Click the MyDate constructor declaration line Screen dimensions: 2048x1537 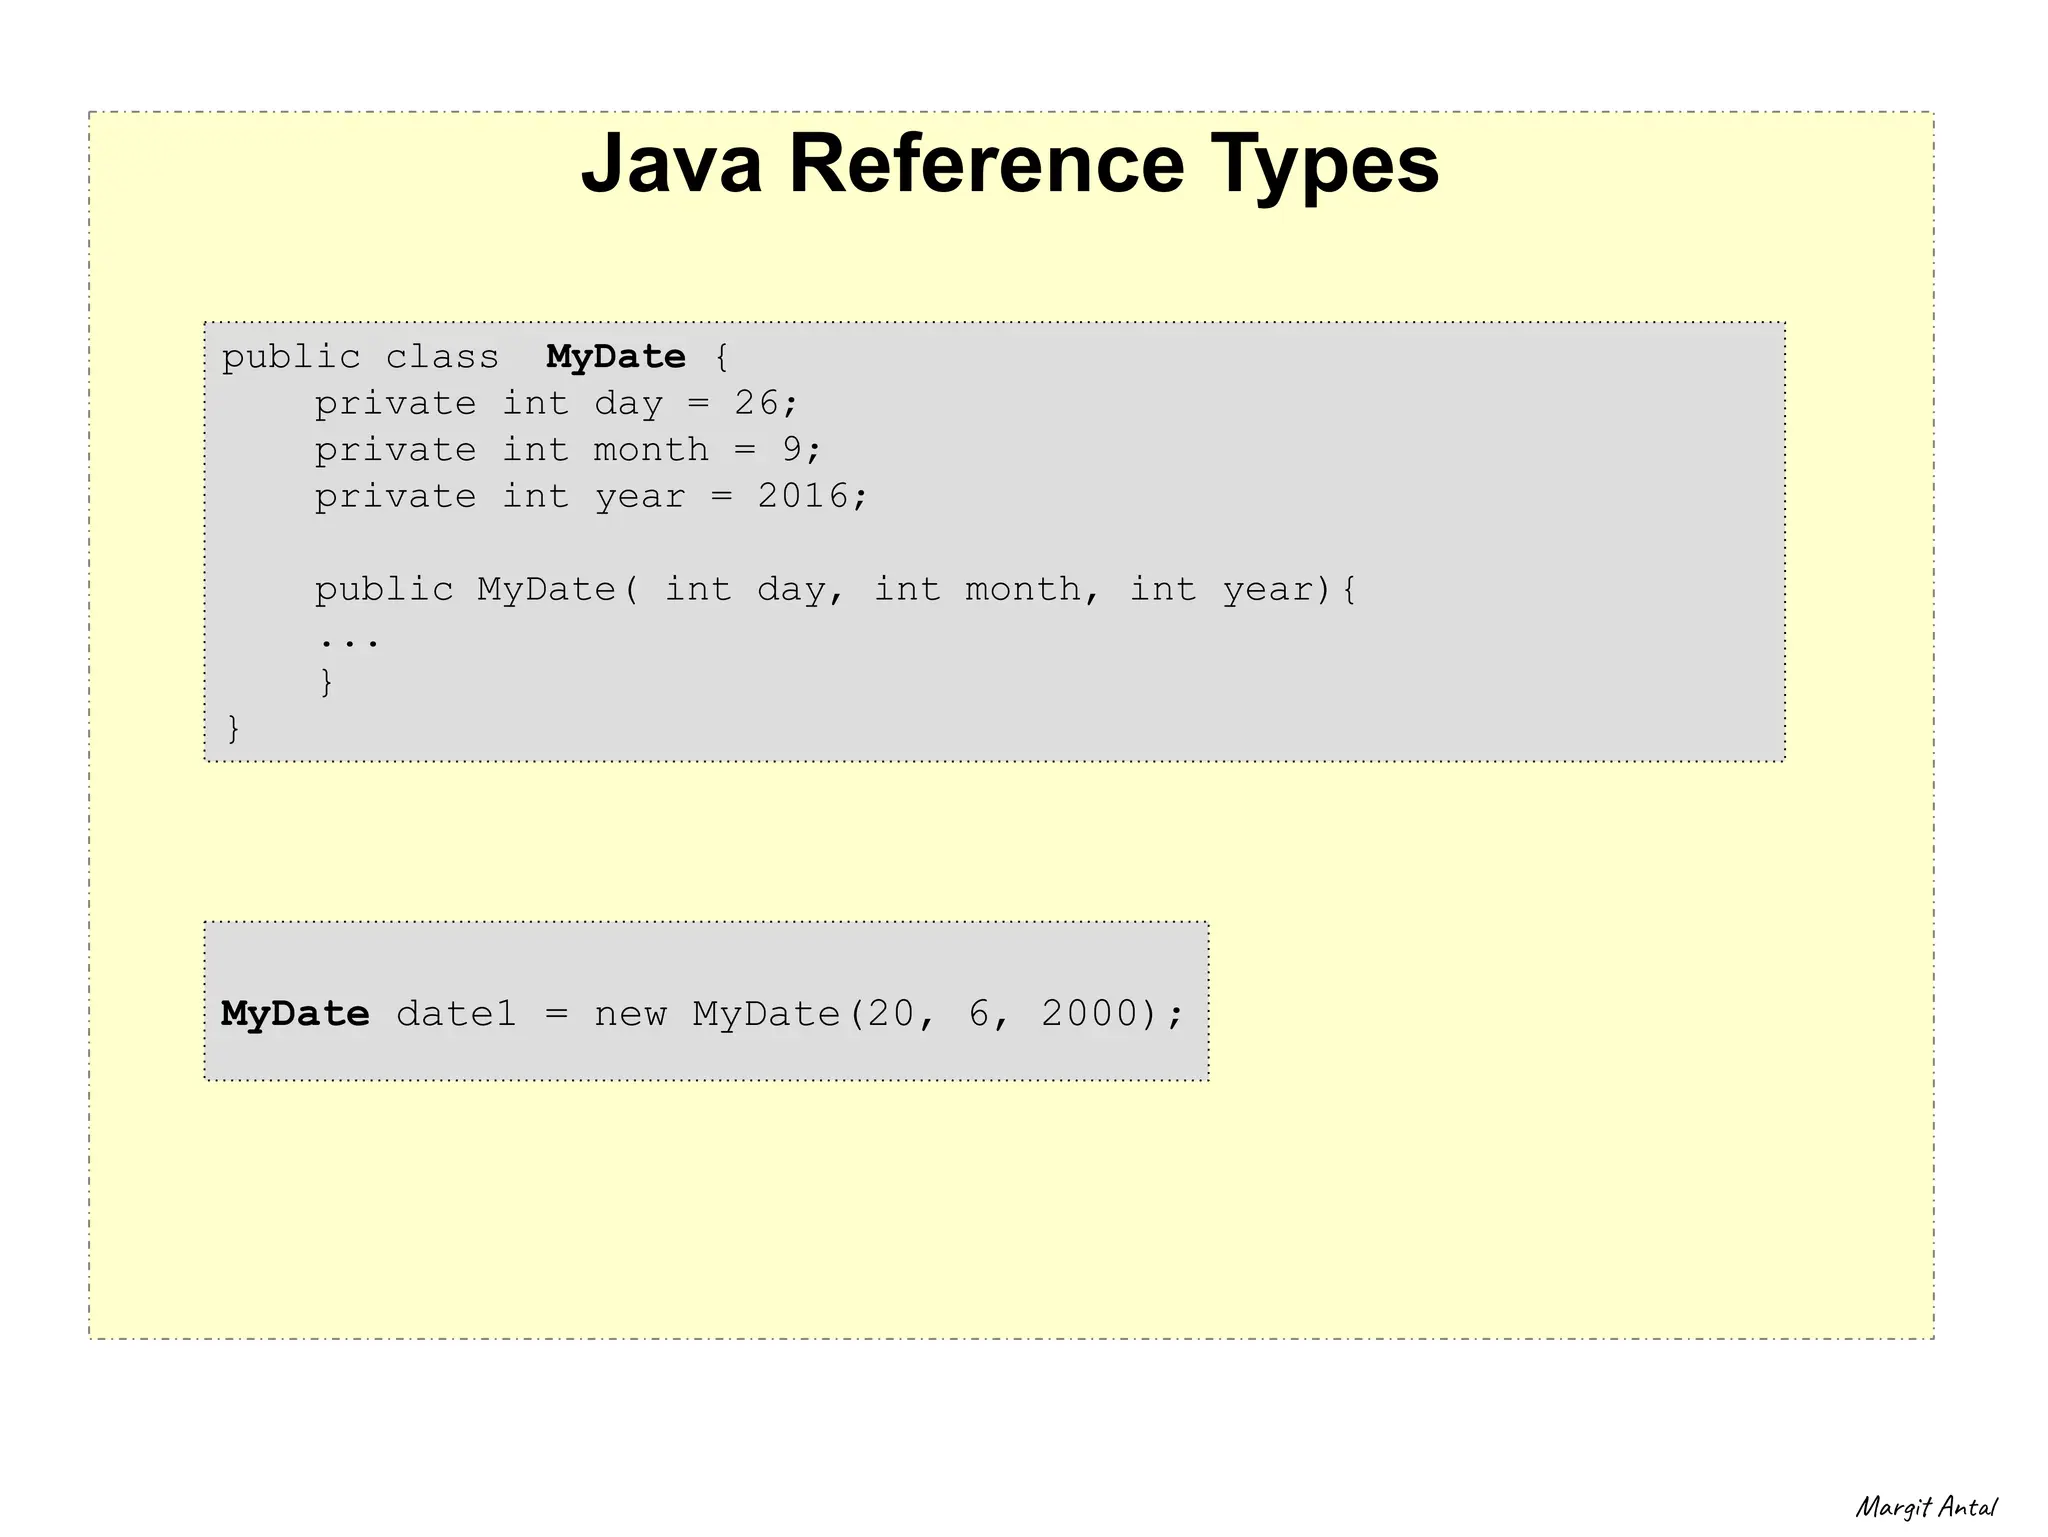[836, 589]
